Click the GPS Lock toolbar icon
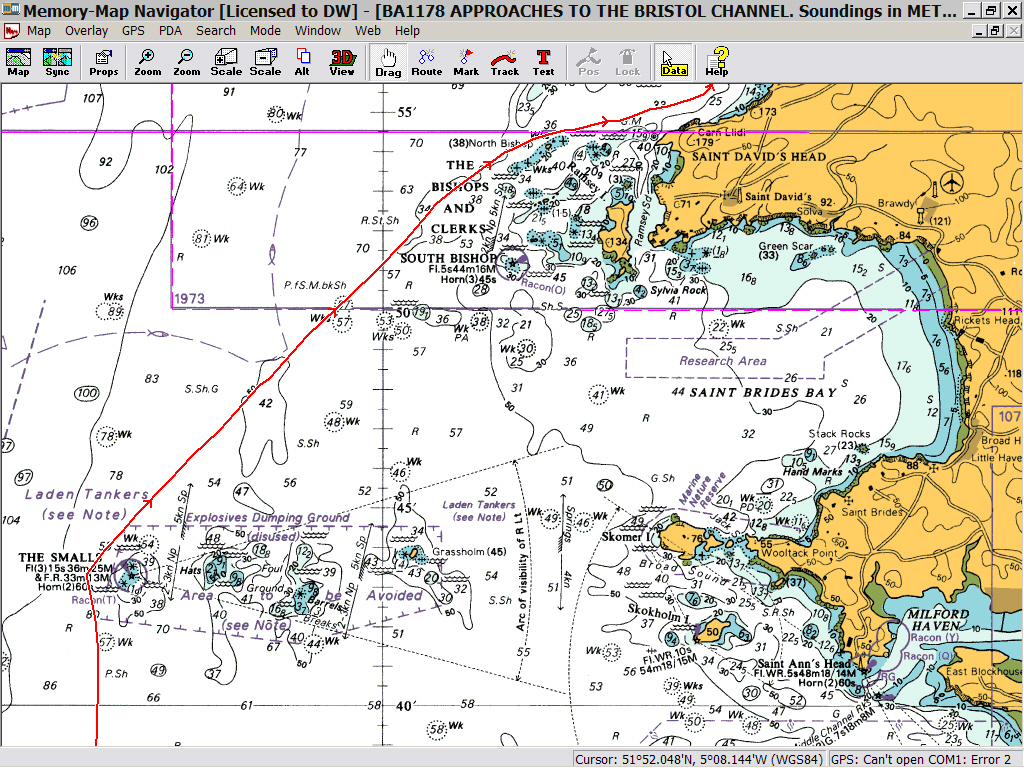Viewport: 1024px width, 768px height. click(628, 63)
